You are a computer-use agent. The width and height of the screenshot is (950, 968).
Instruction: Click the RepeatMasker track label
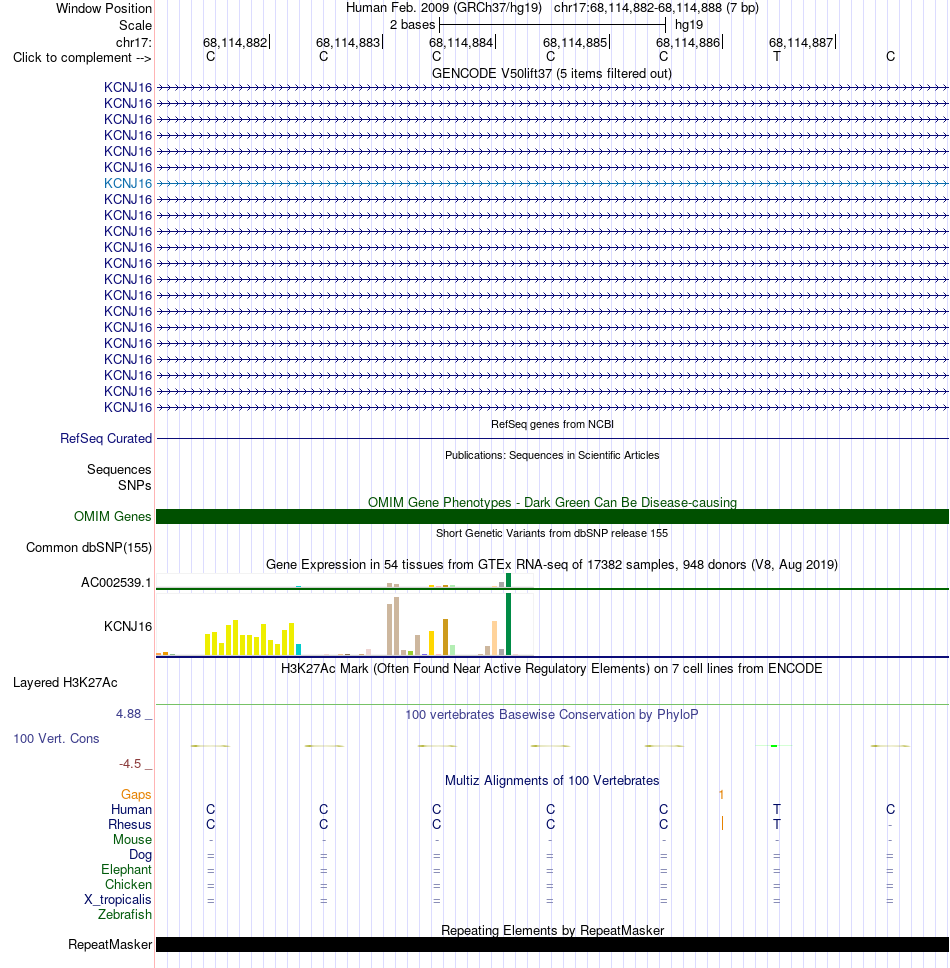point(110,945)
